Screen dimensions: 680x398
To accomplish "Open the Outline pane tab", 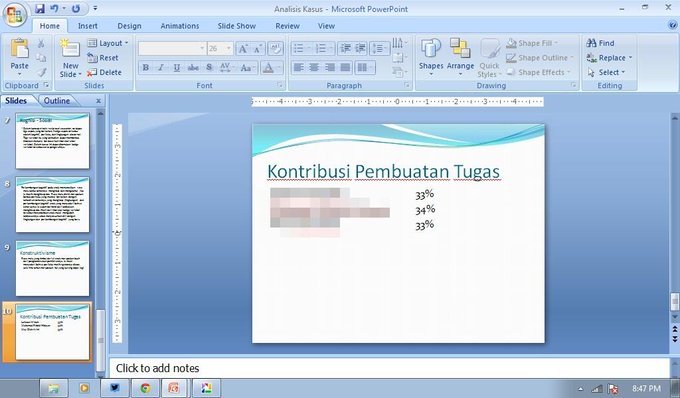I will pos(56,101).
